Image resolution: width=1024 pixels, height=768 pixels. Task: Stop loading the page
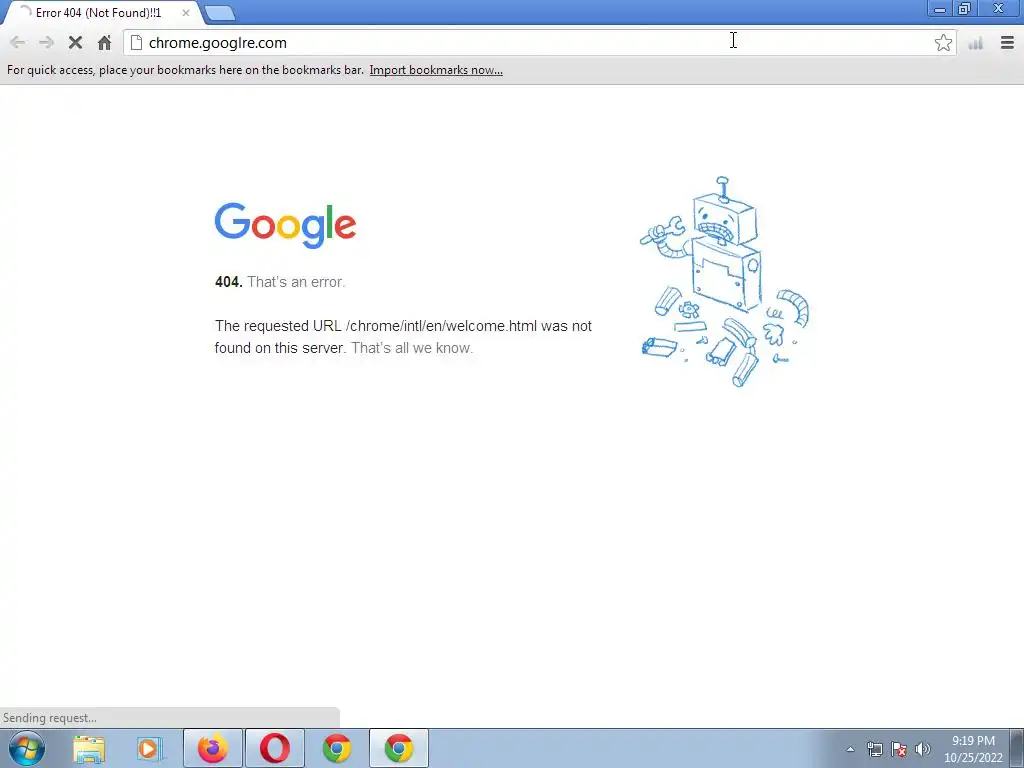click(x=75, y=43)
